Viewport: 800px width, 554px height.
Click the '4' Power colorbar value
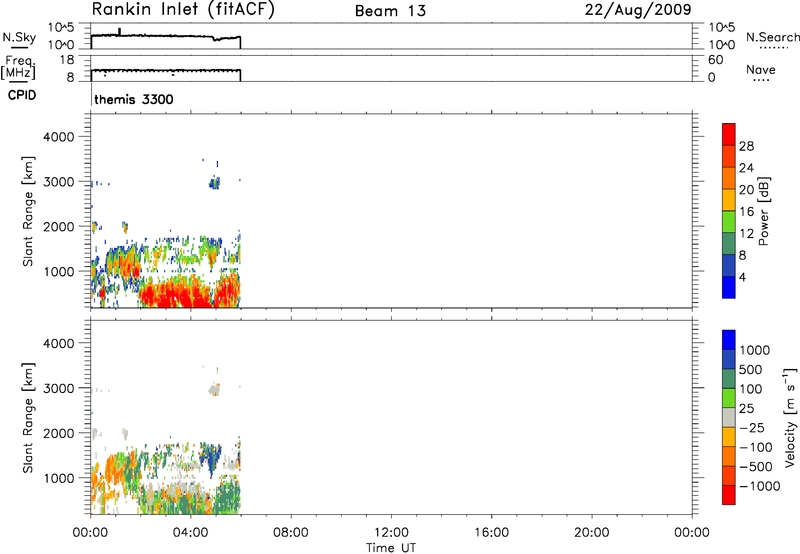[742, 277]
